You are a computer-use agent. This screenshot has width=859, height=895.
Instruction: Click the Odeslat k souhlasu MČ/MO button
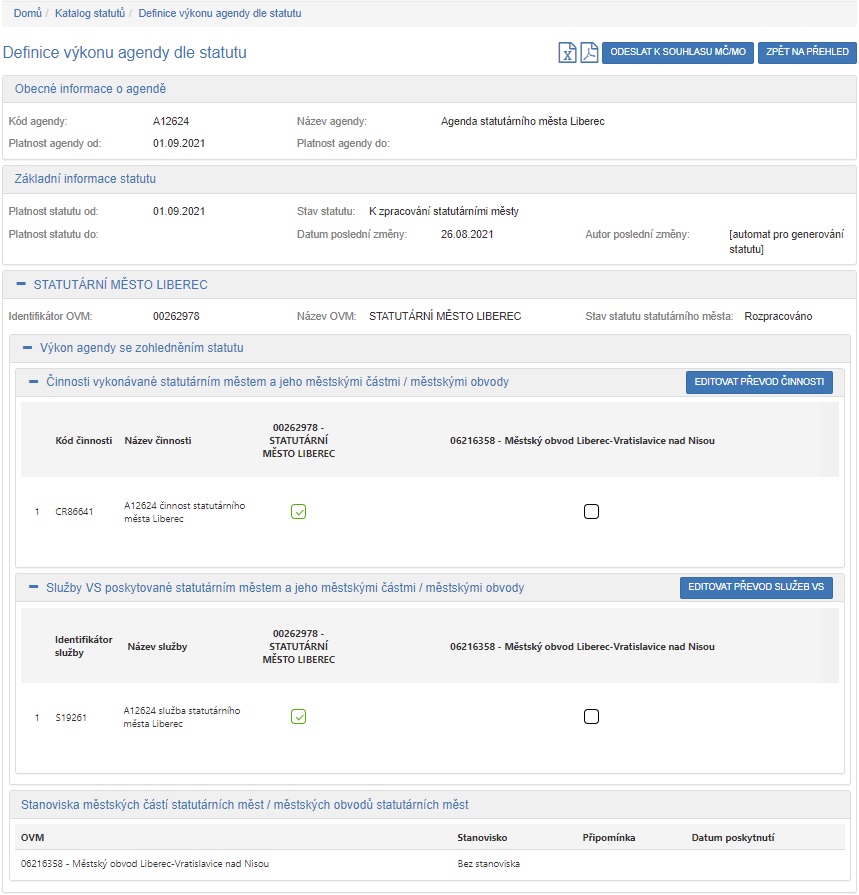[678, 52]
